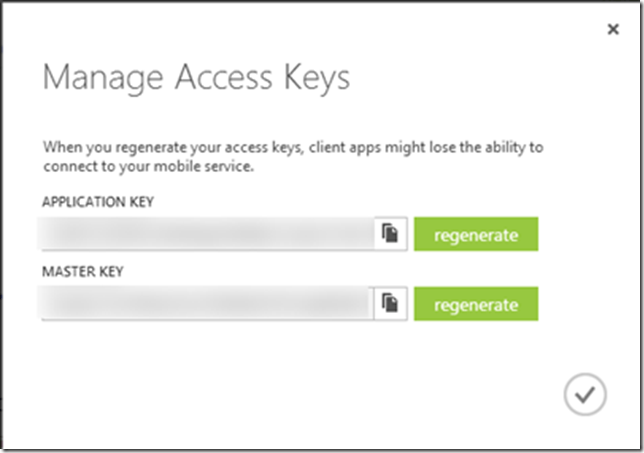
Task: Close the Manage Access Keys dialog
Action: (613, 30)
